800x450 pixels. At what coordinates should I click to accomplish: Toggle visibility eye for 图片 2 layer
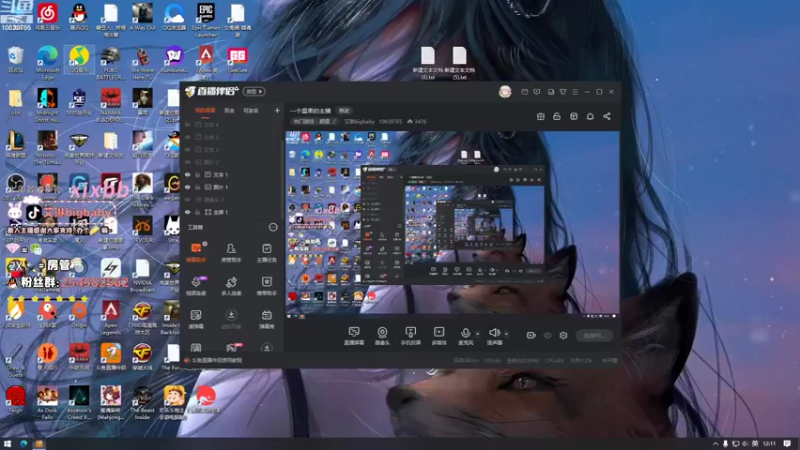click(188, 162)
